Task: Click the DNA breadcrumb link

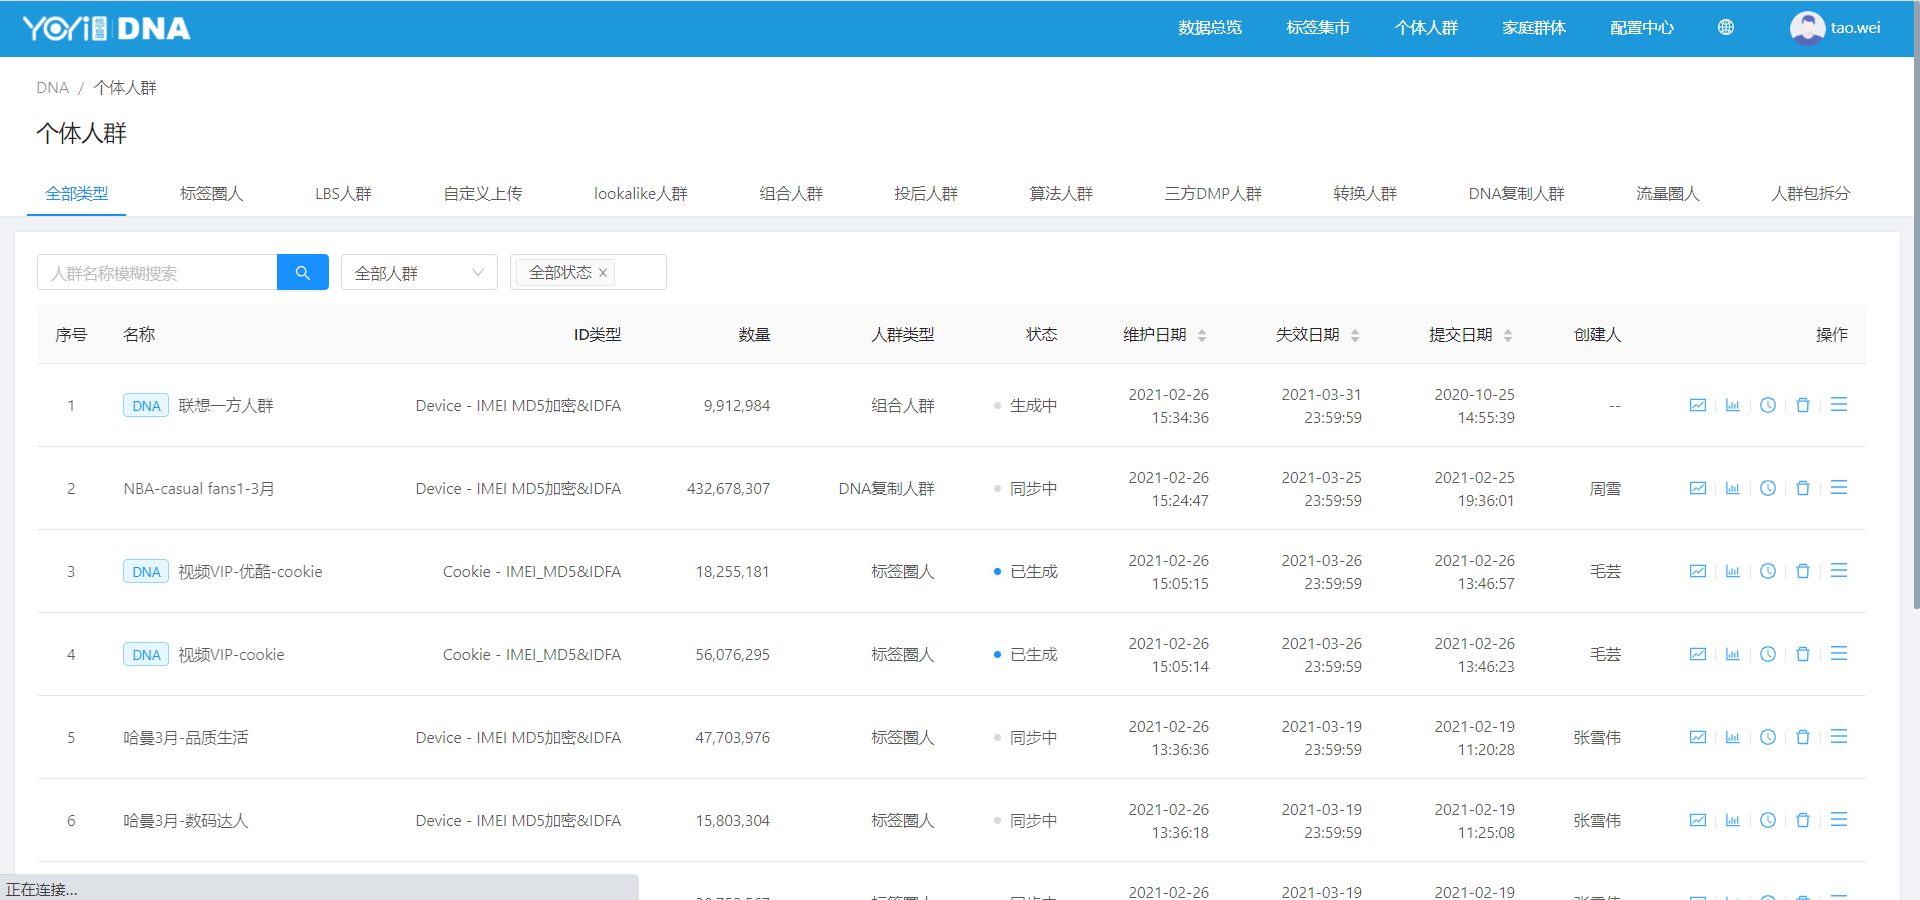Action: [52, 88]
